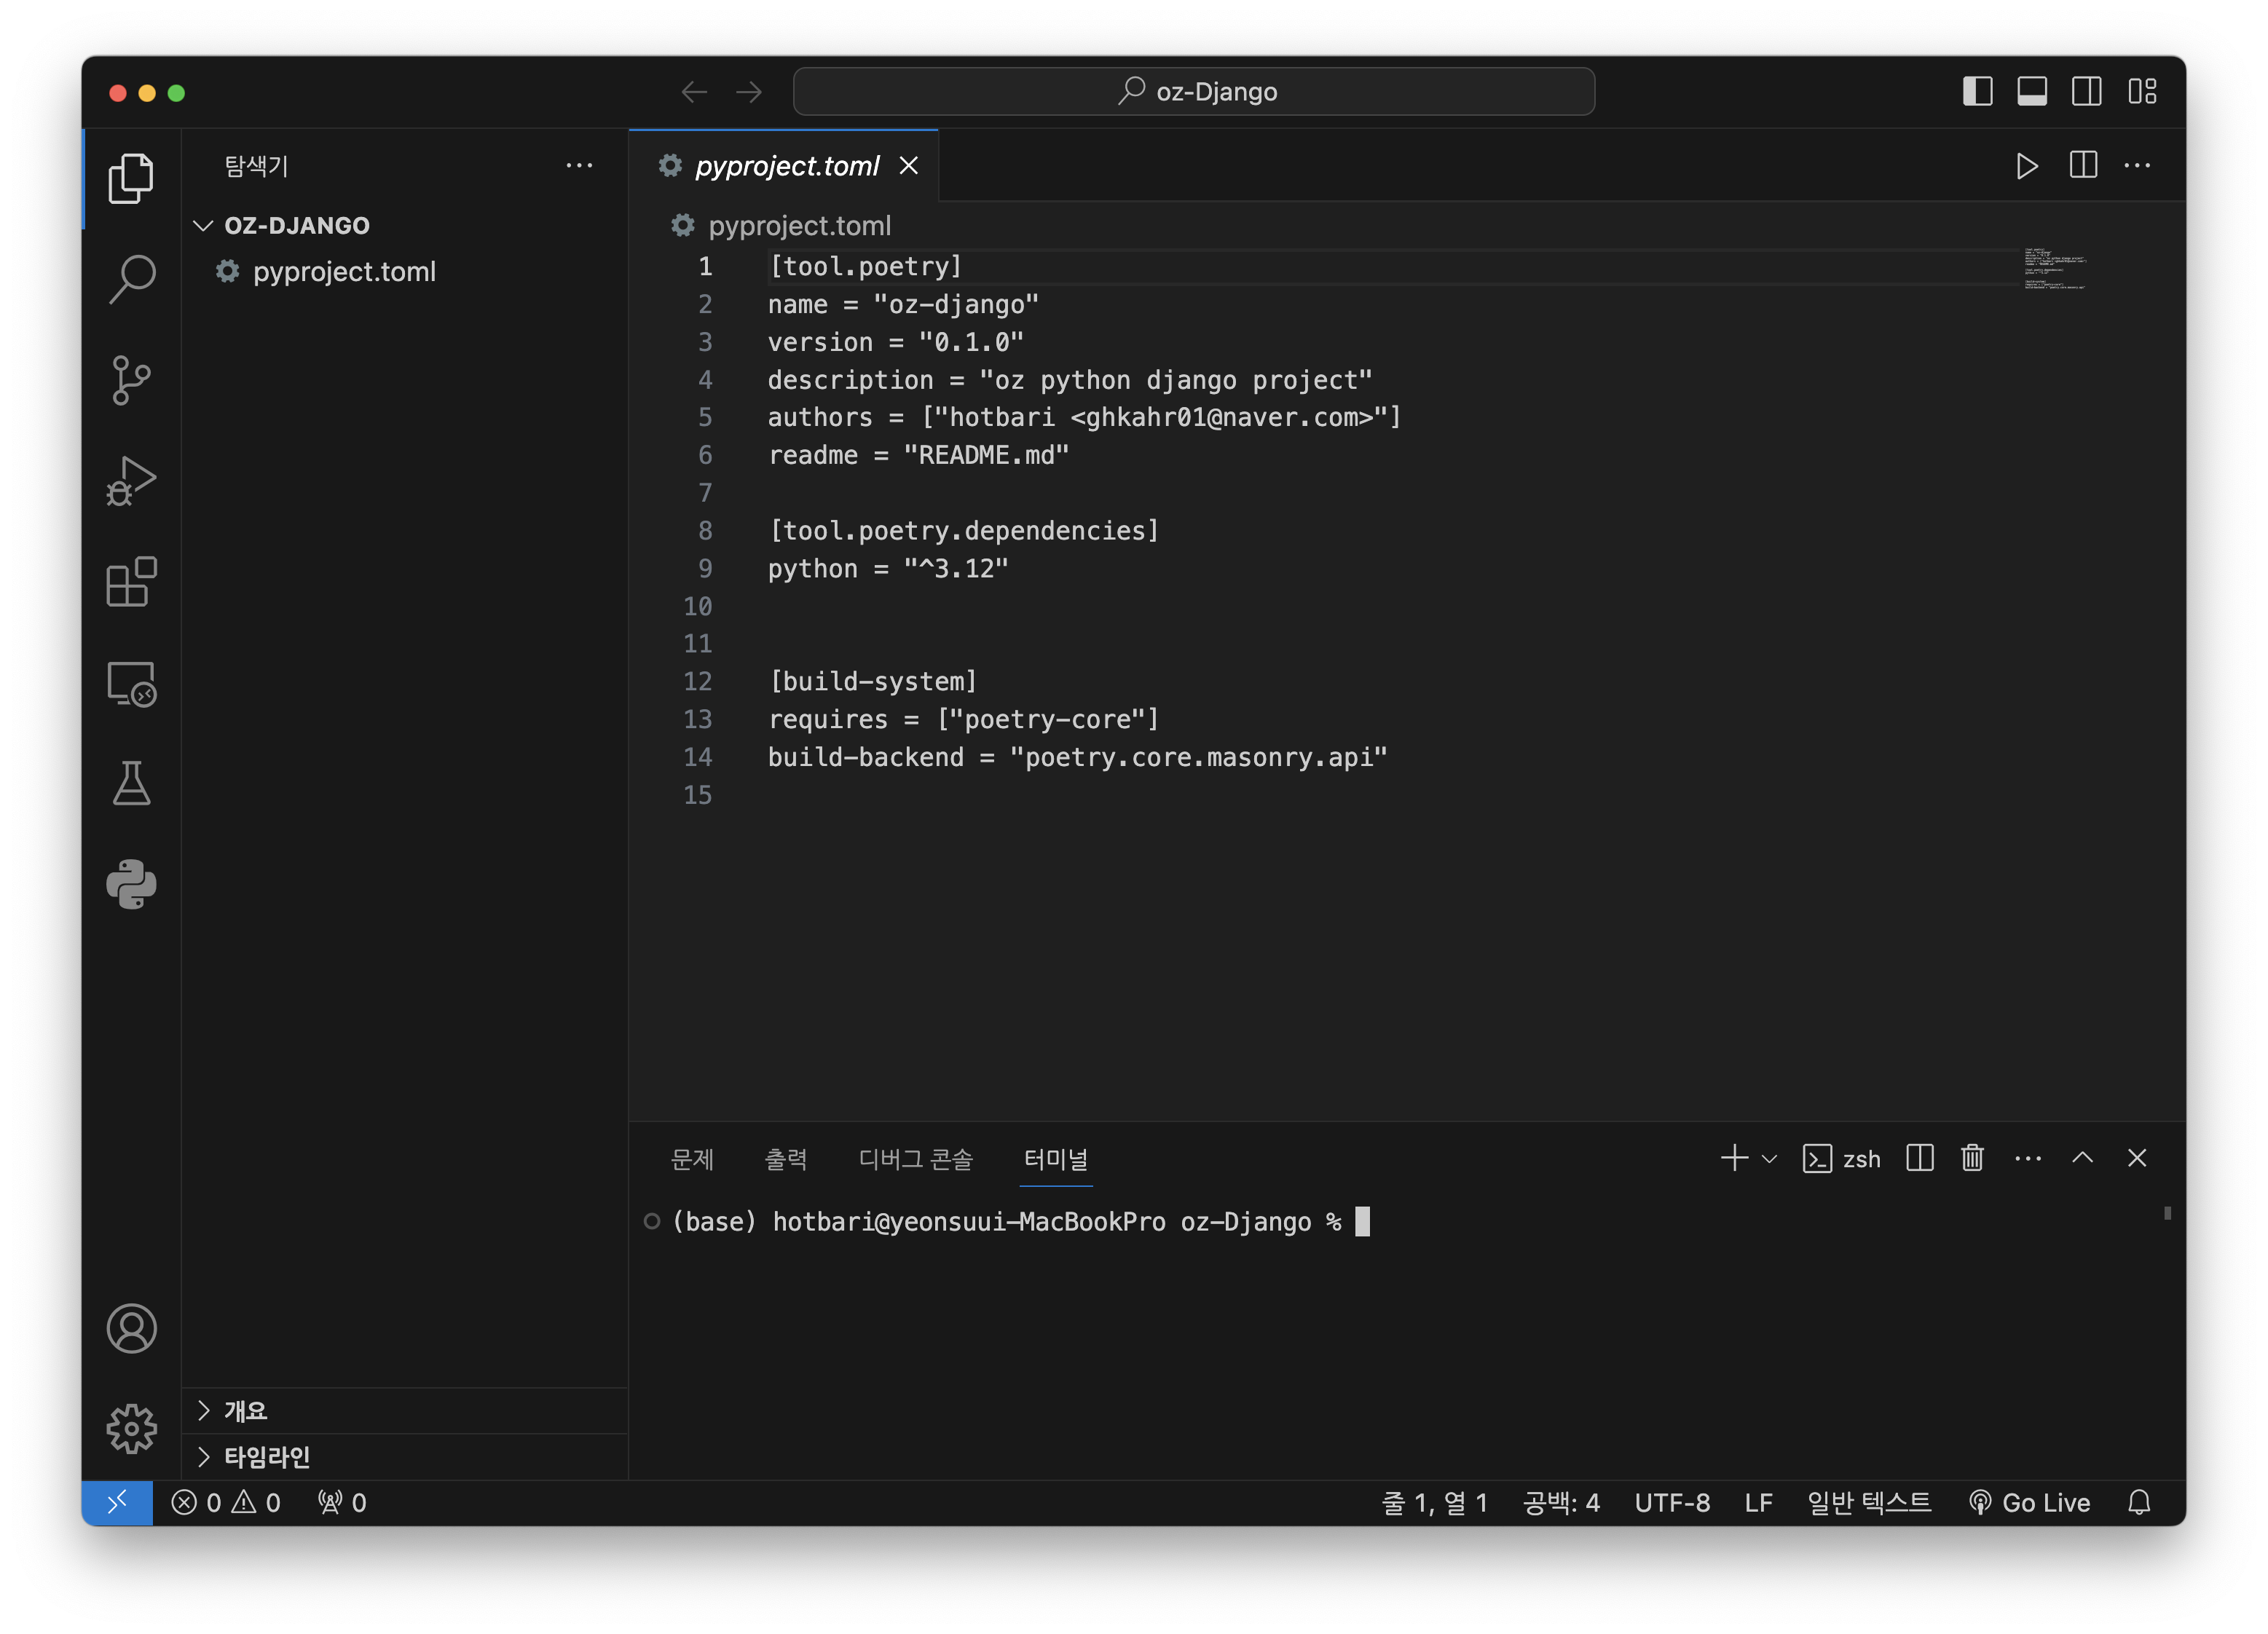
Task: Place cursor on the build-backend line
Action: [1078, 757]
